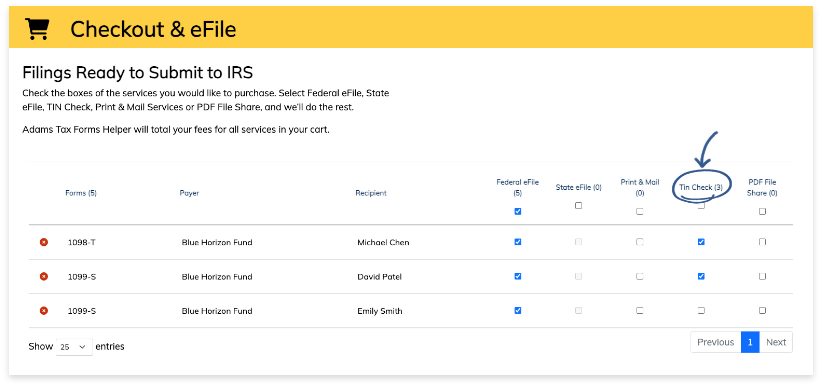822x387 pixels.
Task: Click Blue Horizon Fund in Michael Chen row
Action: (217, 242)
